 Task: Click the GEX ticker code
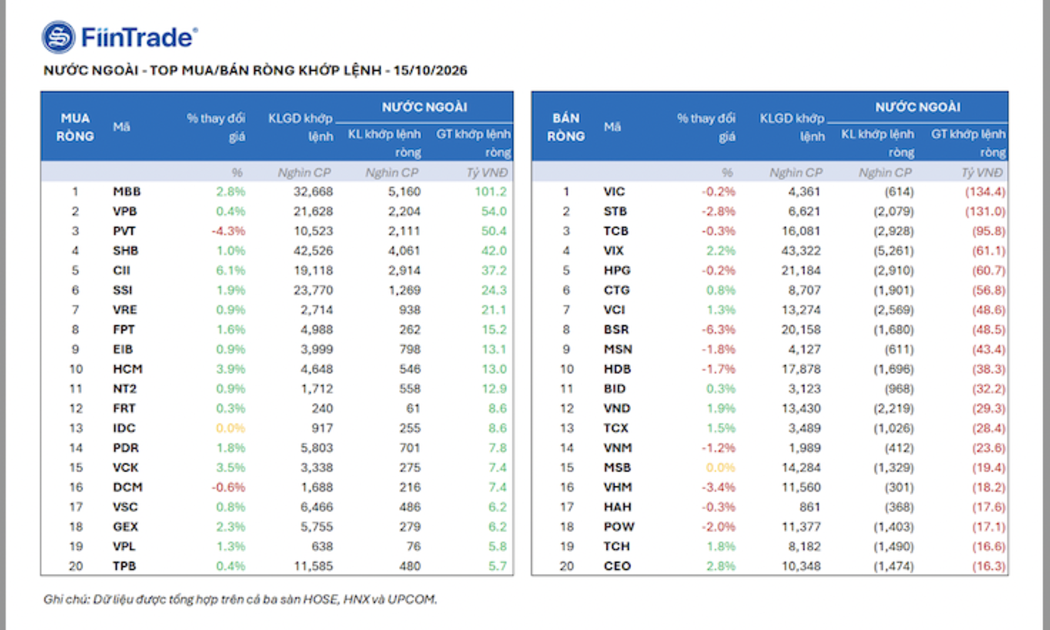click(125, 527)
